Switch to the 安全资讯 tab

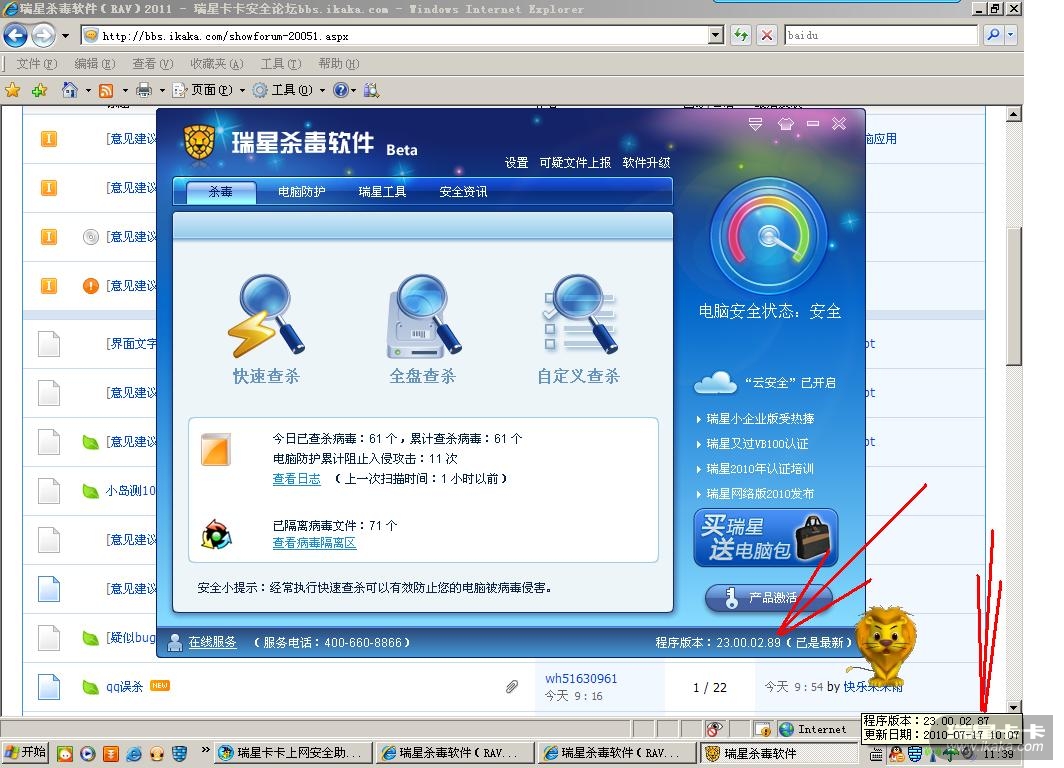tap(463, 191)
